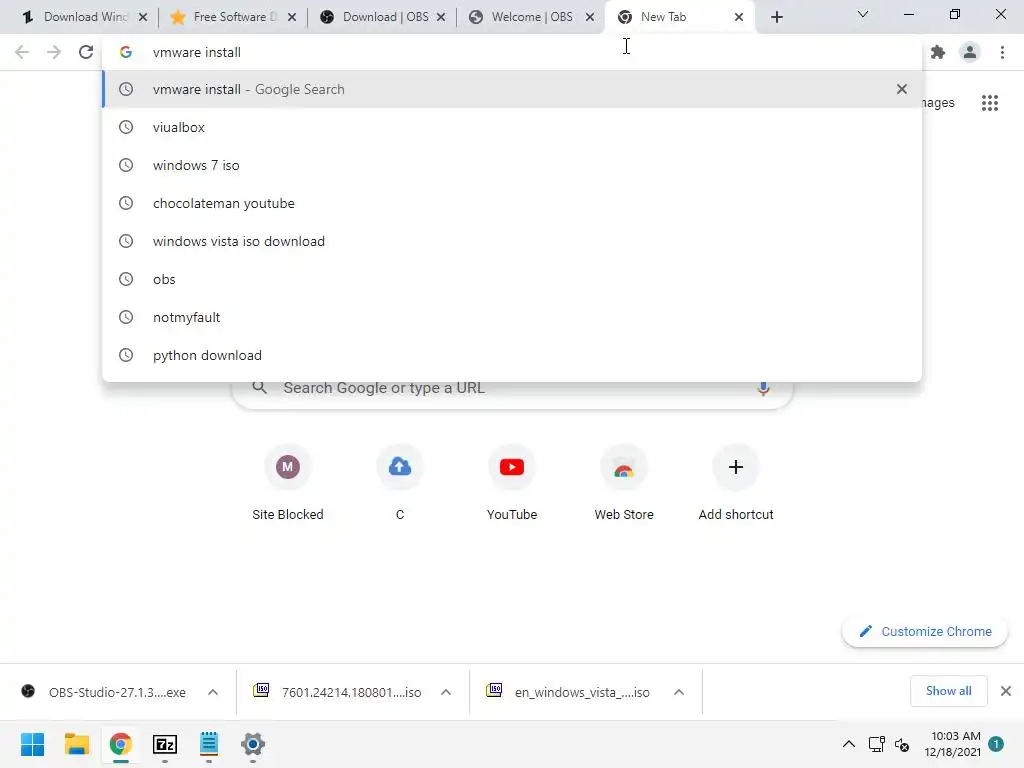Close the 'Welcome | OBS' tab
Image resolution: width=1024 pixels, height=768 pixels.
(590, 17)
